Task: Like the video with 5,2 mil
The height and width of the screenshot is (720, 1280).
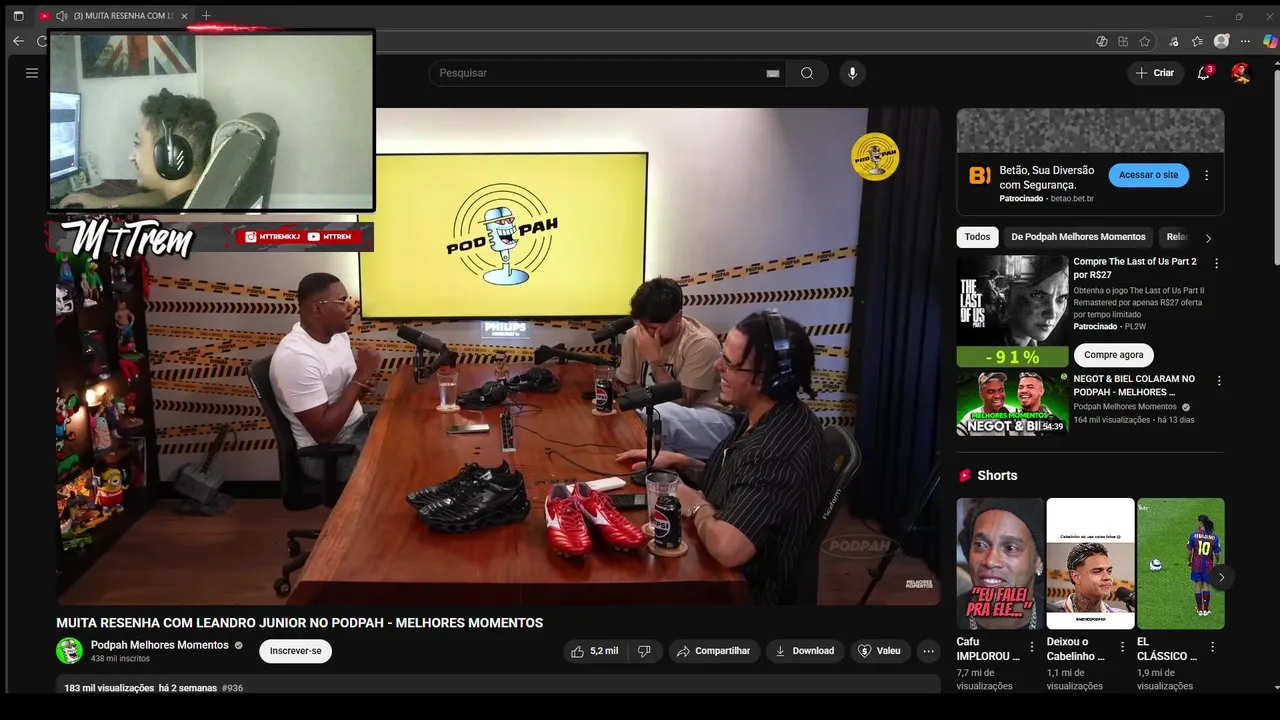Action: pos(595,651)
